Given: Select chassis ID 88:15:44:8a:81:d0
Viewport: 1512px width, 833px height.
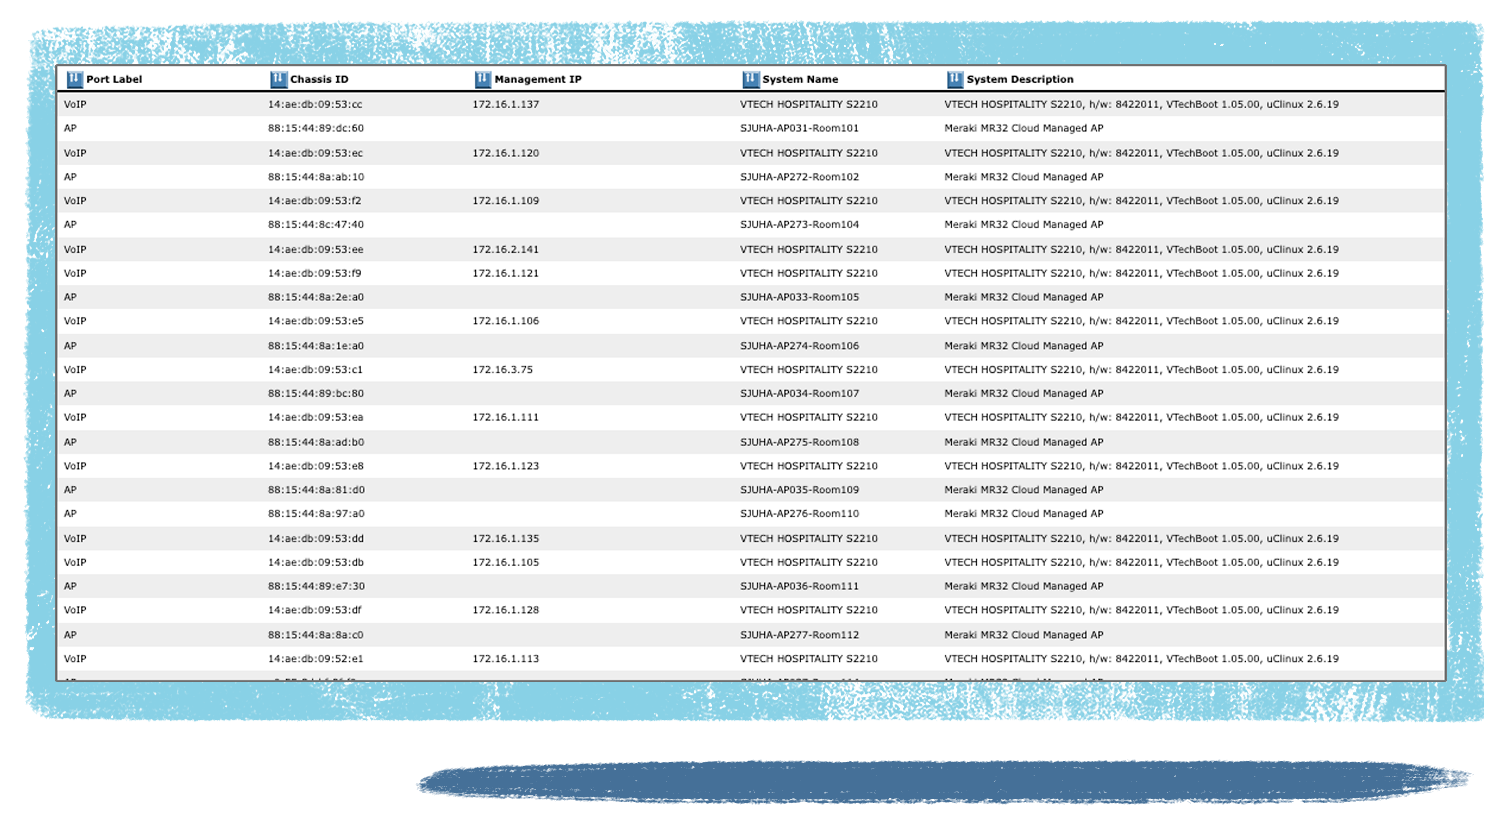Looking at the screenshot, I should [x=315, y=490].
